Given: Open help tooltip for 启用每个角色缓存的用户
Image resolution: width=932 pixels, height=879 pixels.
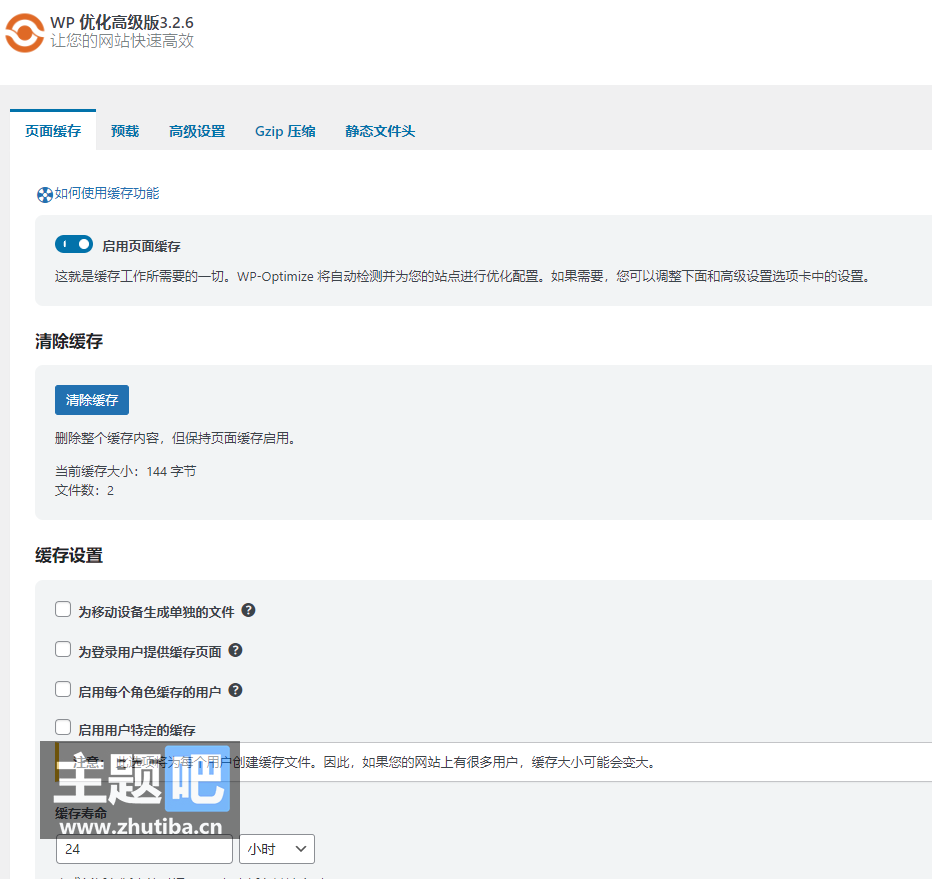Looking at the screenshot, I should point(236,690).
